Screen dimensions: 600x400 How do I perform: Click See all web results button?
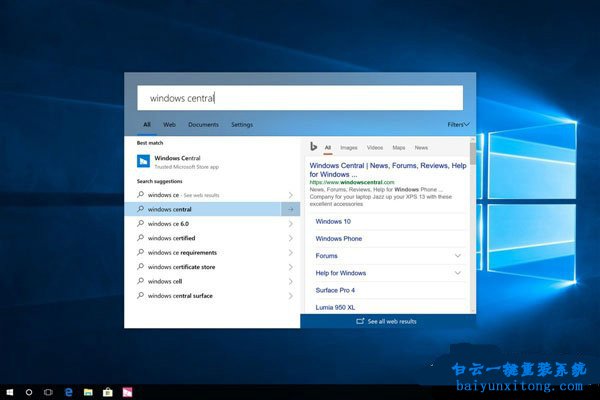click(x=388, y=321)
